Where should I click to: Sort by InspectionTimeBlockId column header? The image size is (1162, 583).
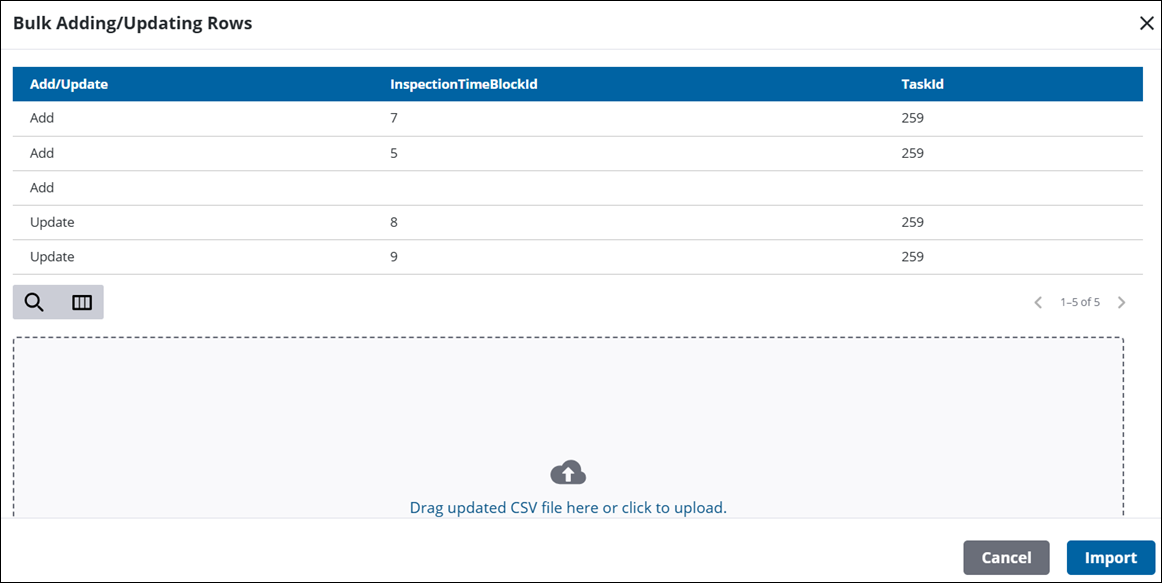(464, 84)
